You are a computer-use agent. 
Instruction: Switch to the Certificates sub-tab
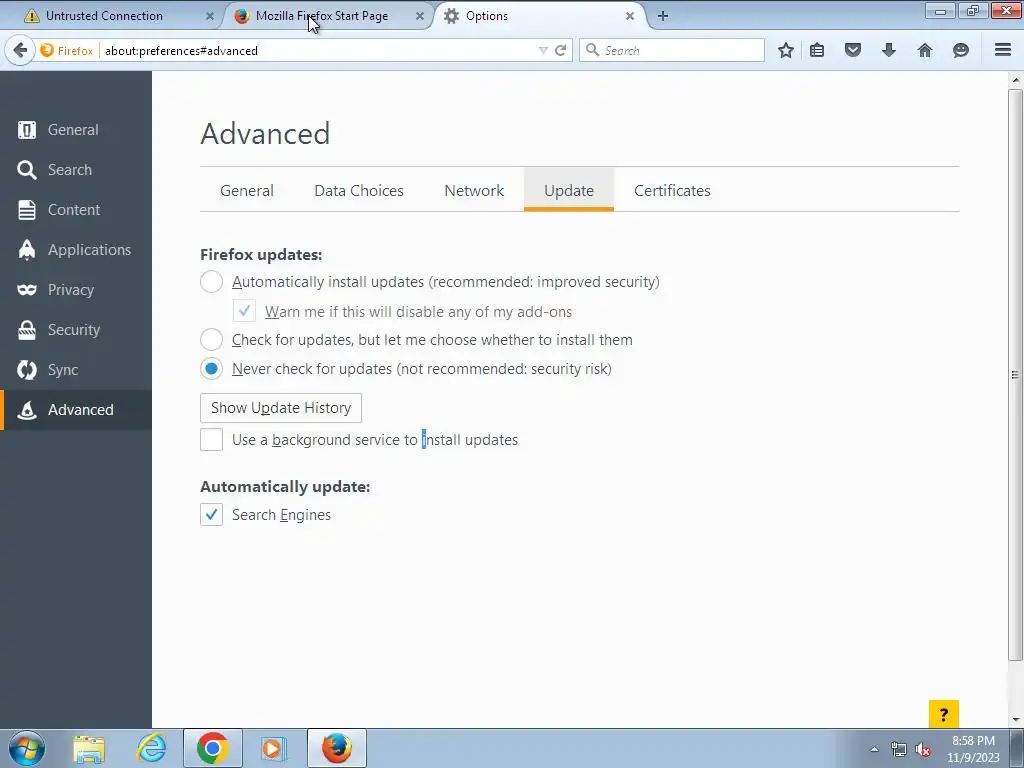tap(672, 191)
